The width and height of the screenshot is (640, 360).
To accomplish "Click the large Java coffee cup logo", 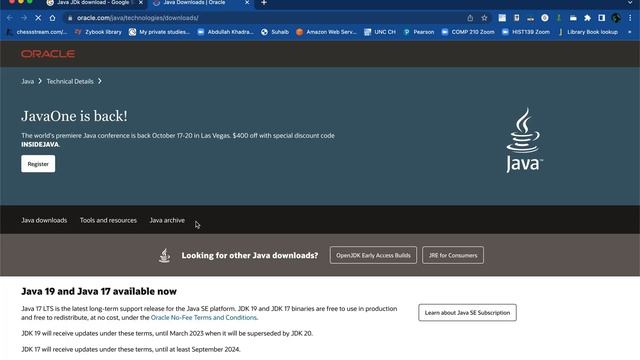I will tap(524, 140).
